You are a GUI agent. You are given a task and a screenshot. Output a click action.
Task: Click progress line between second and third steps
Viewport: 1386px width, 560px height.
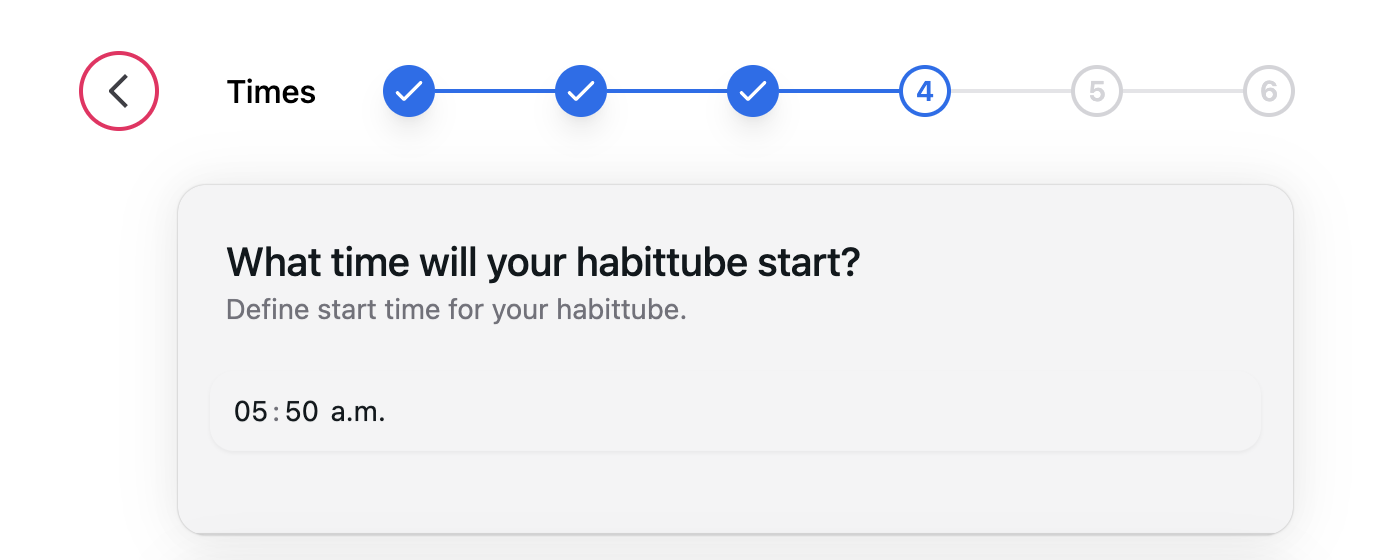[x=667, y=92]
